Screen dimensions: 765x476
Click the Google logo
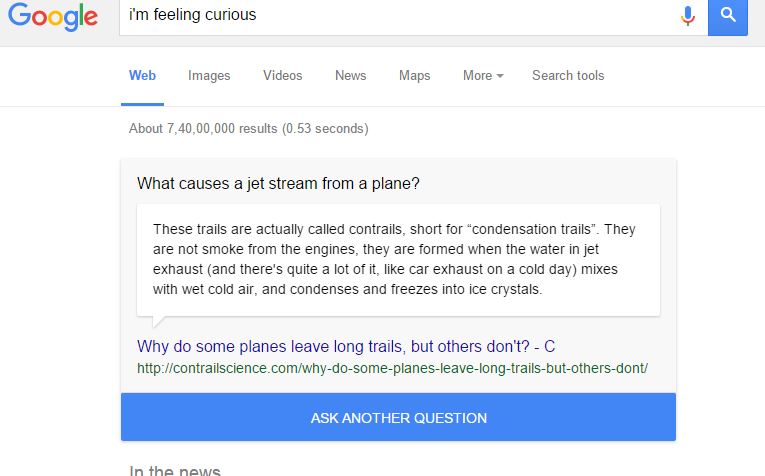pos(53,17)
